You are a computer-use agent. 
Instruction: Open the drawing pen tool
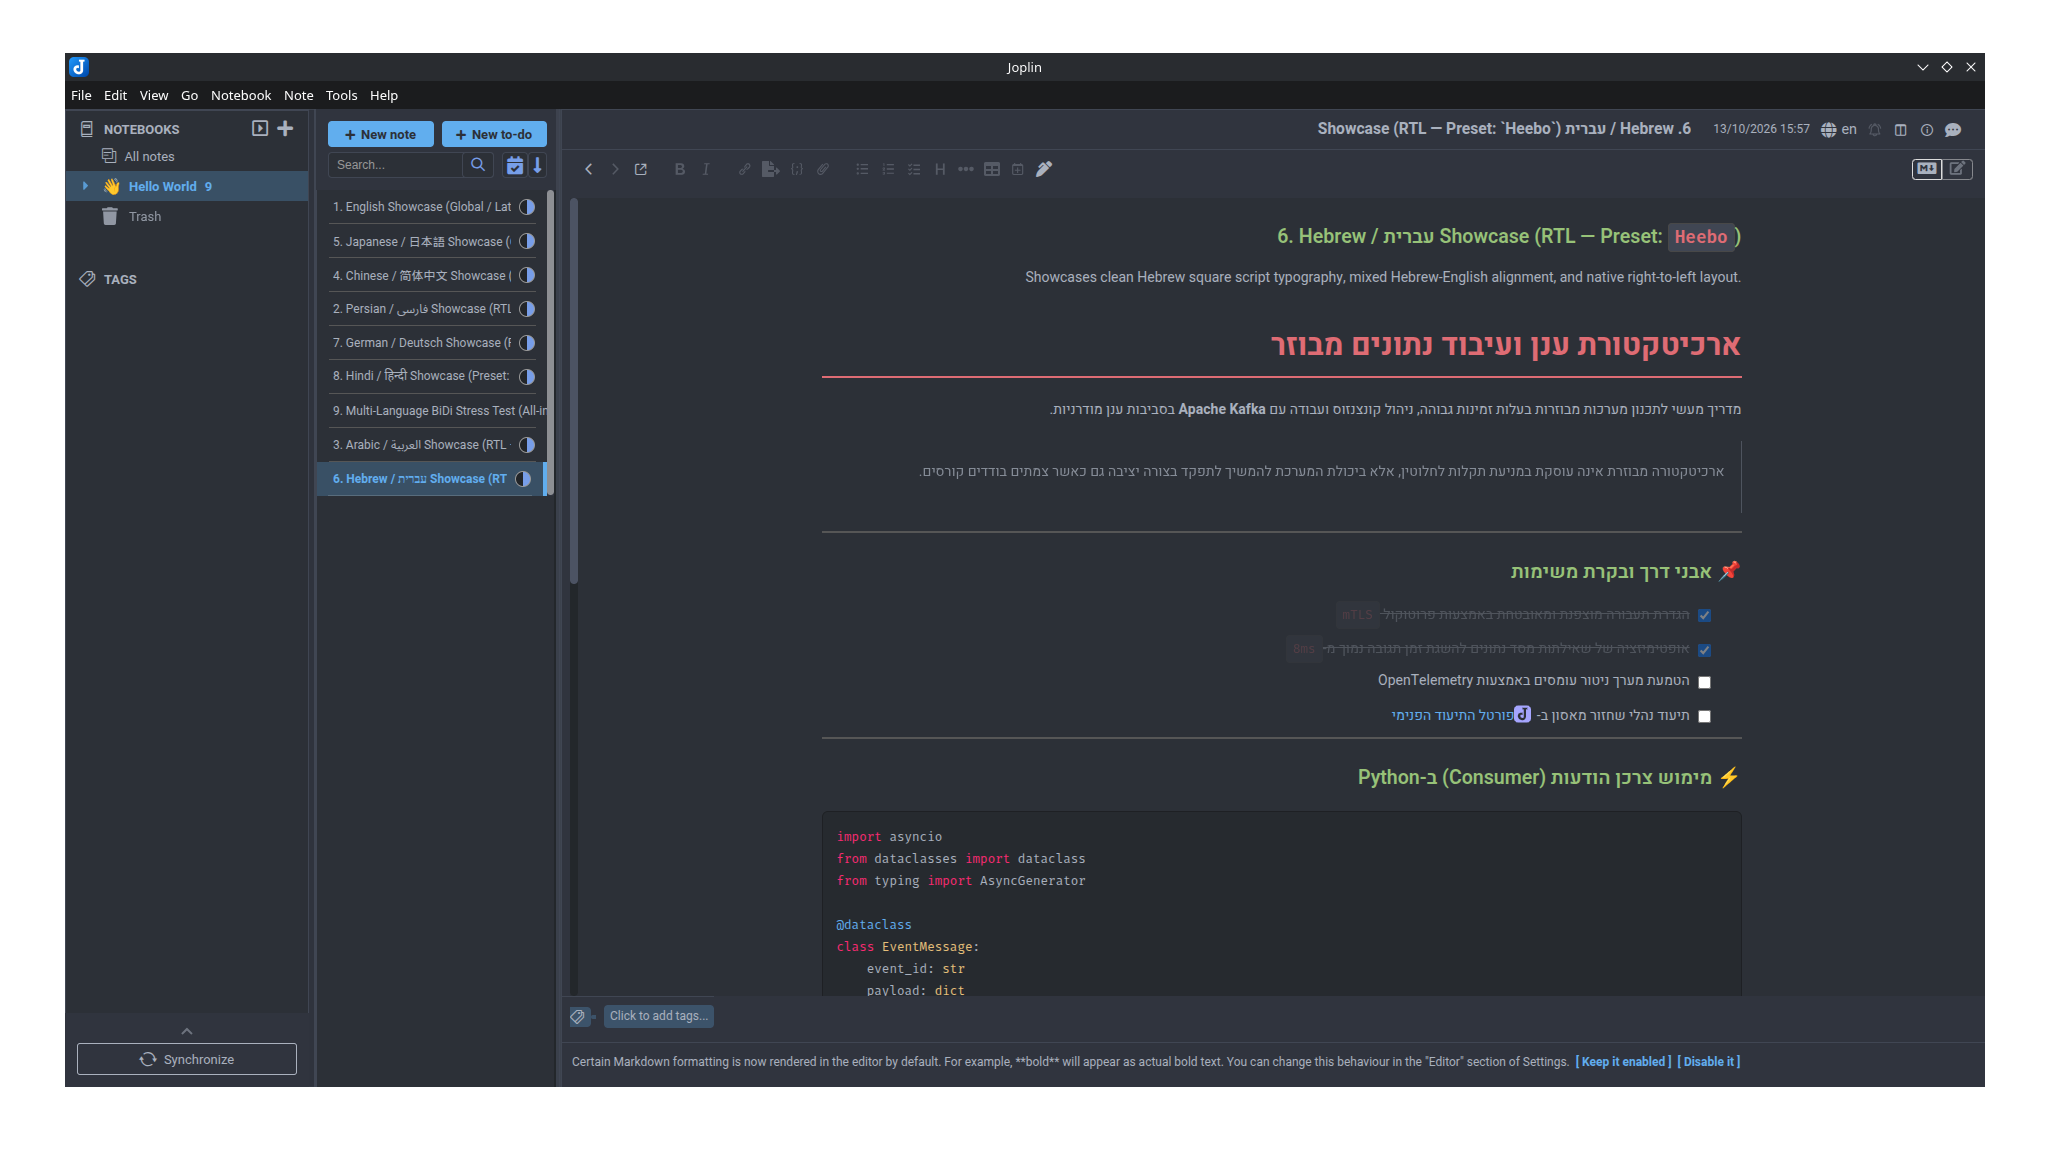(x=1044, y=170)
